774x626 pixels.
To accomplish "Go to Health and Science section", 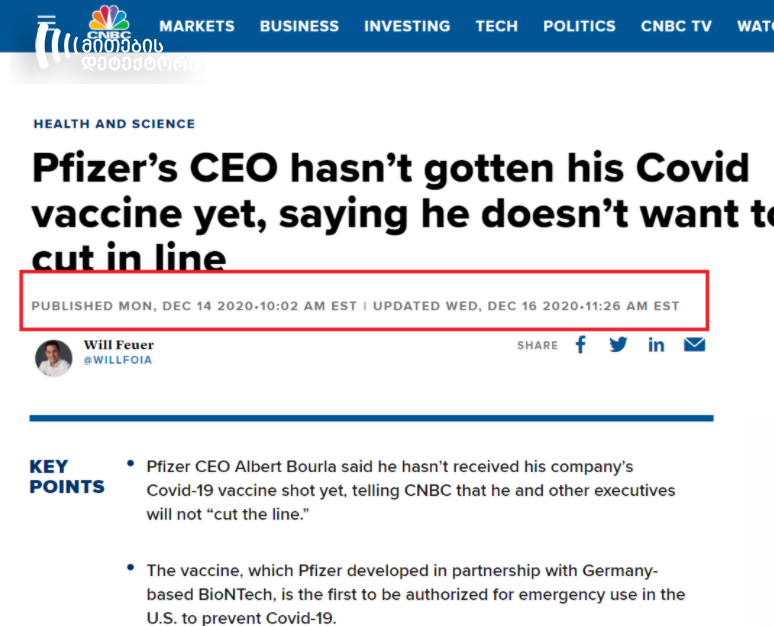I will point(115,123).
